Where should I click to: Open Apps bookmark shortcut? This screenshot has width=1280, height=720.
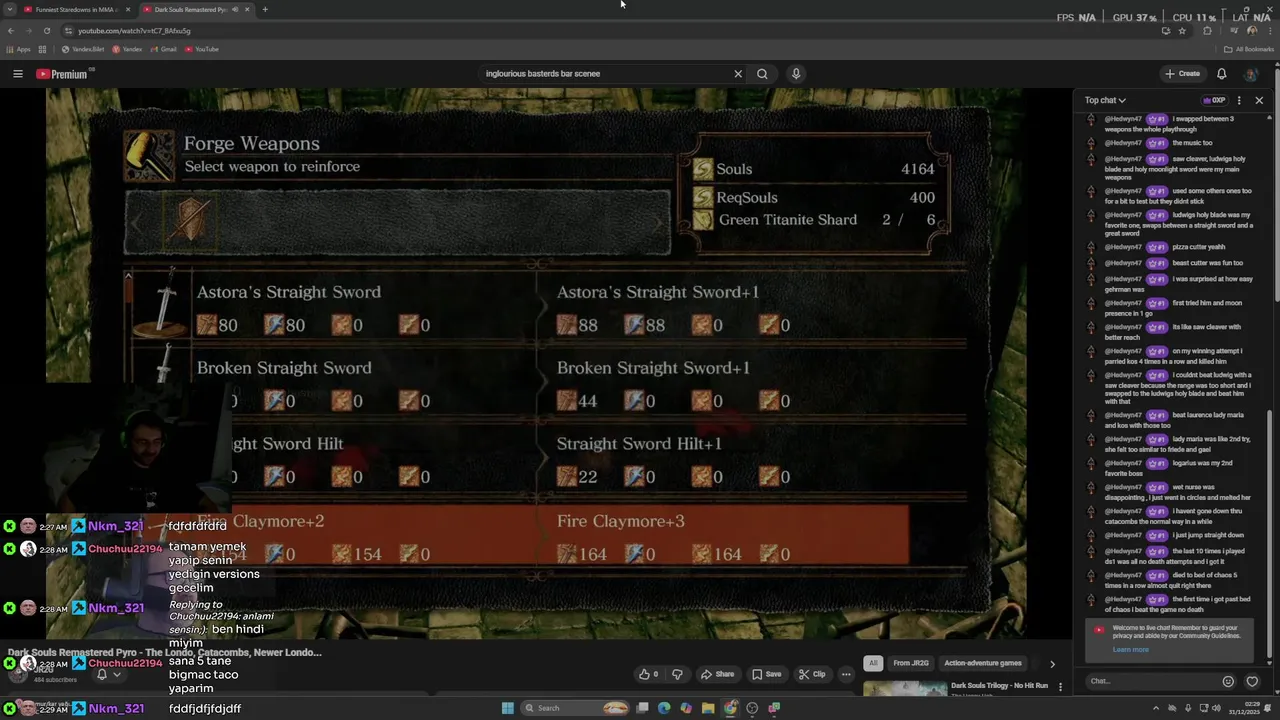click(x=18, y=49)
